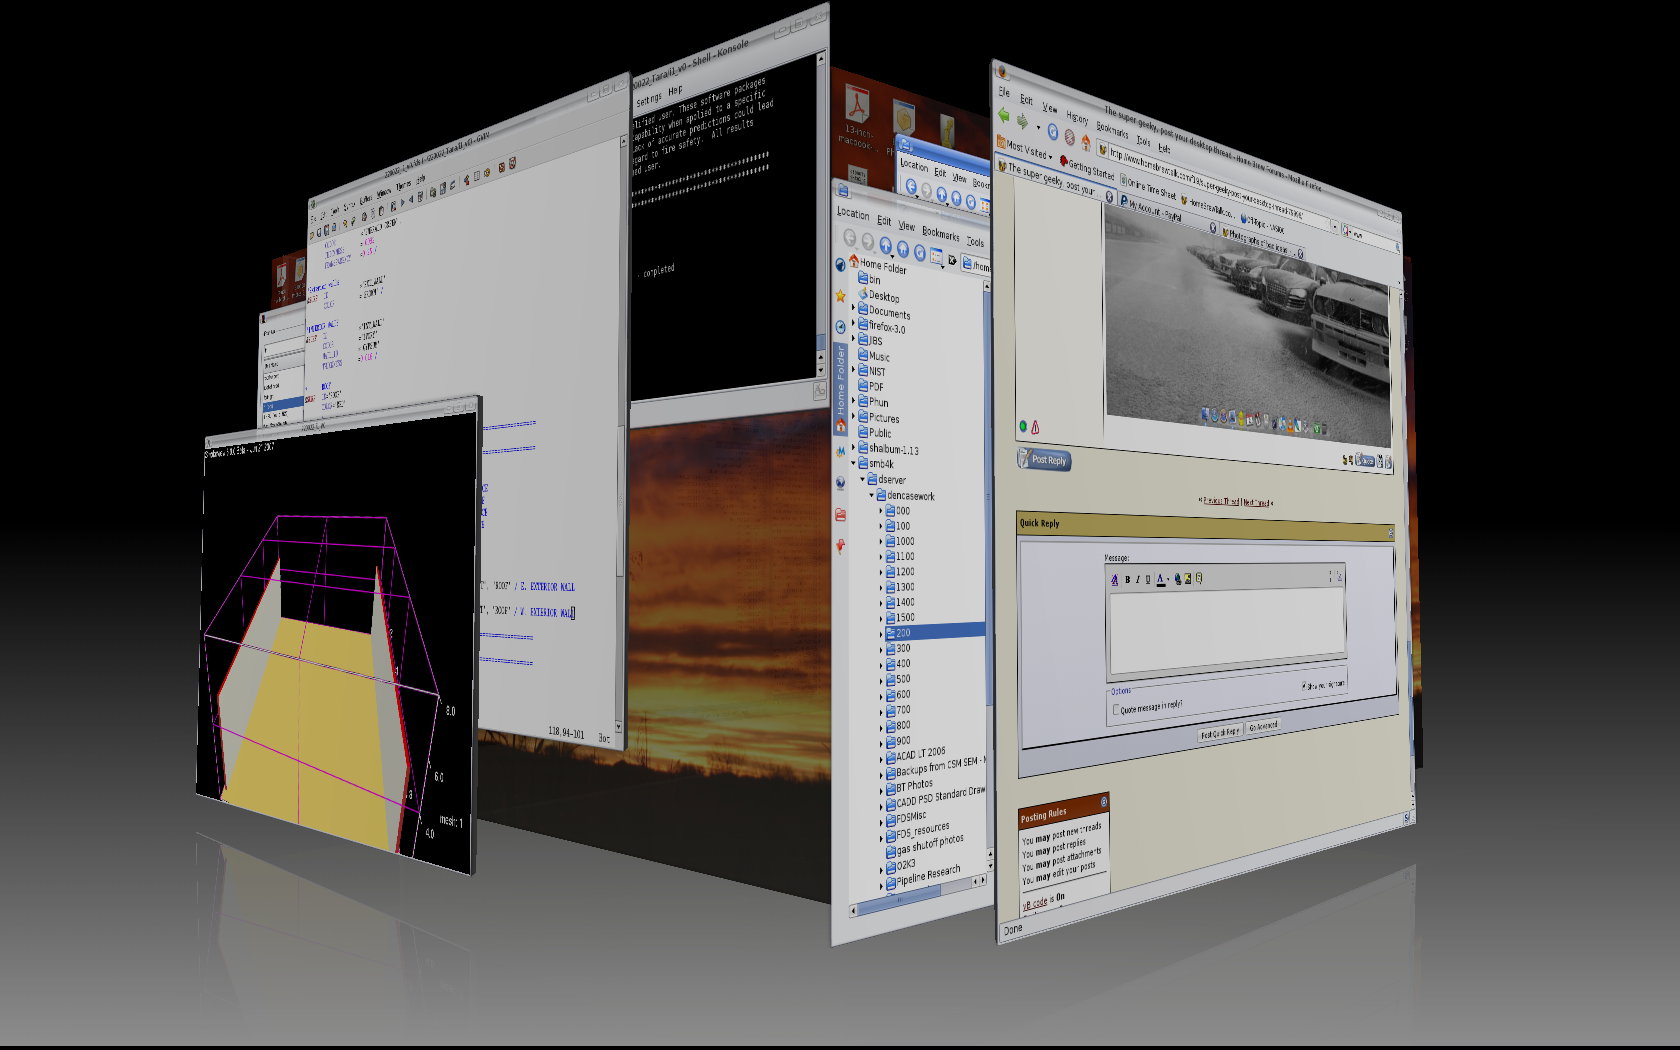Click Konqueror up-folder arrow in file manager

tap(886, 245)
